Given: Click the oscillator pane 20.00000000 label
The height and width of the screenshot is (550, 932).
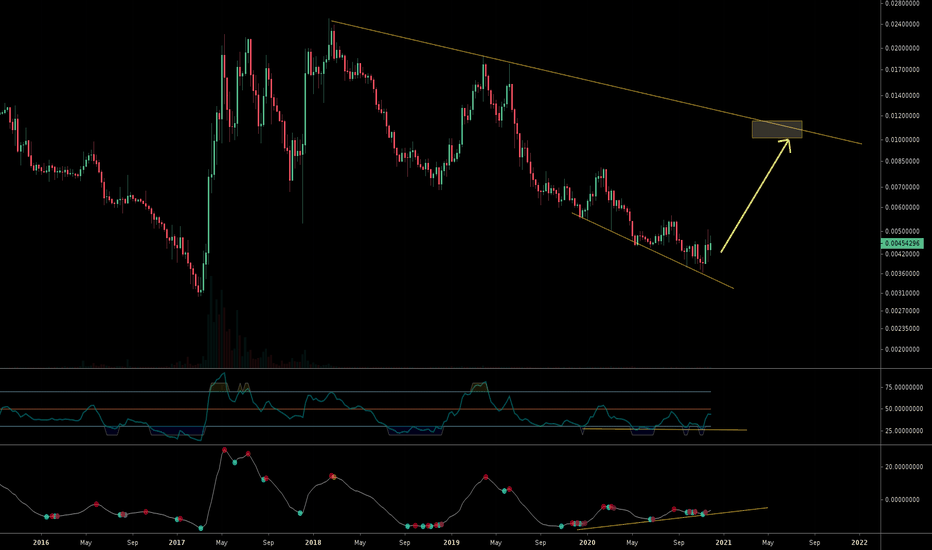Looking at the screenshot, I should [904, 467].
